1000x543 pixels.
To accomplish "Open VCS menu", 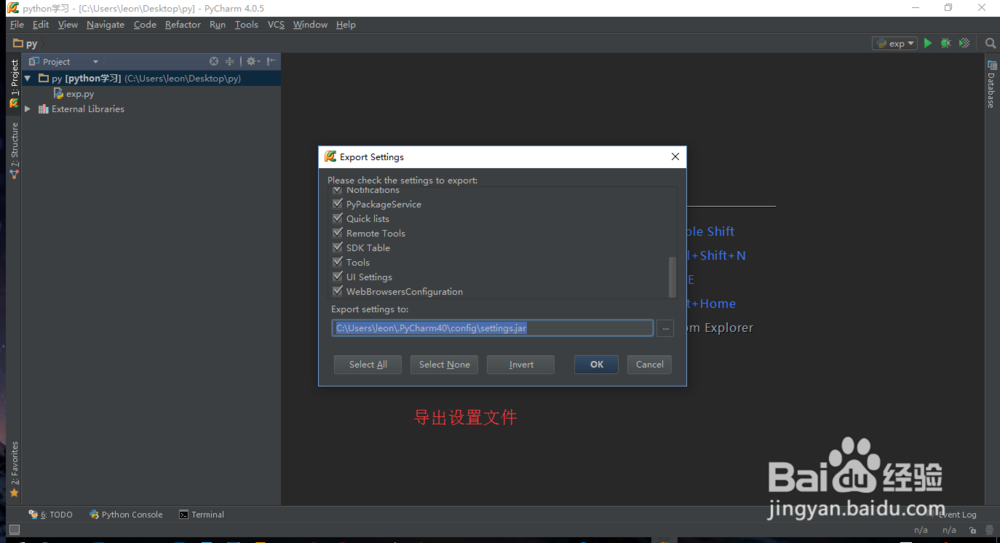I will coord(276,24).
